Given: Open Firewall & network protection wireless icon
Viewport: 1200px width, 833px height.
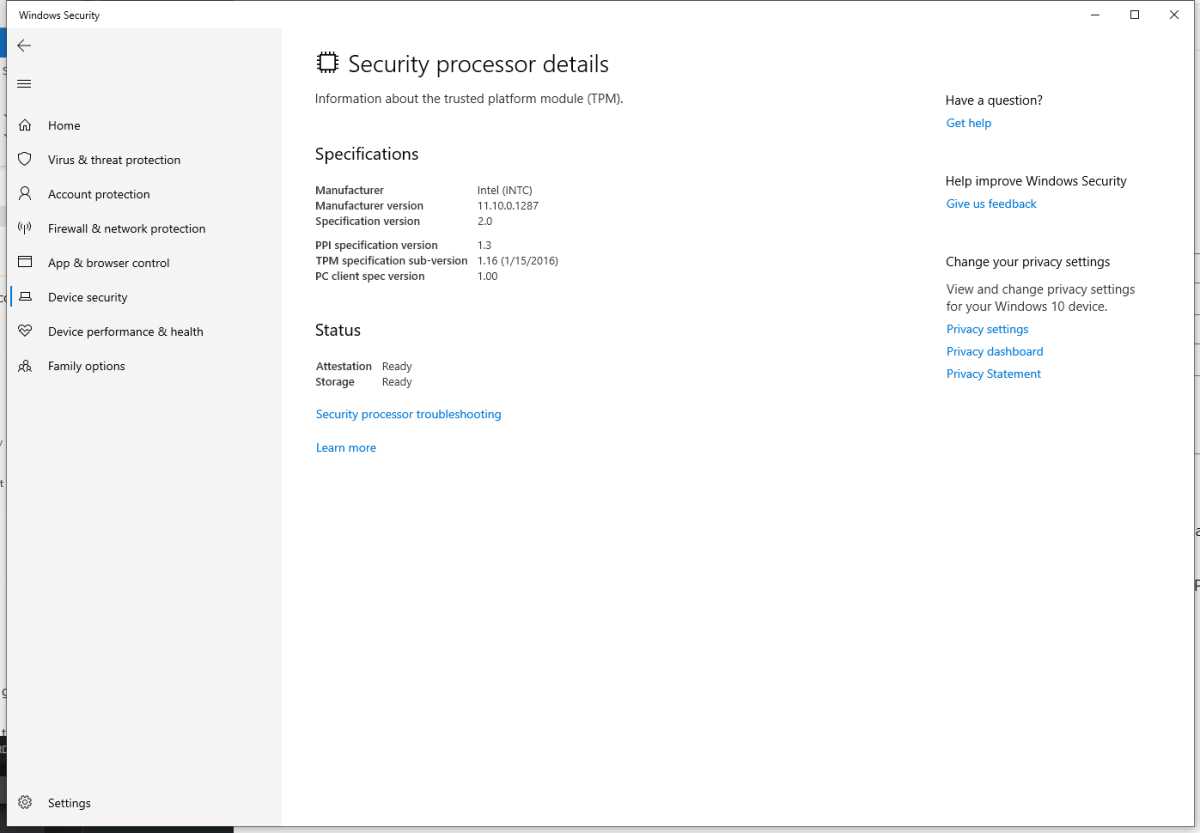Looking at the screenshot, I should point(25,228).
